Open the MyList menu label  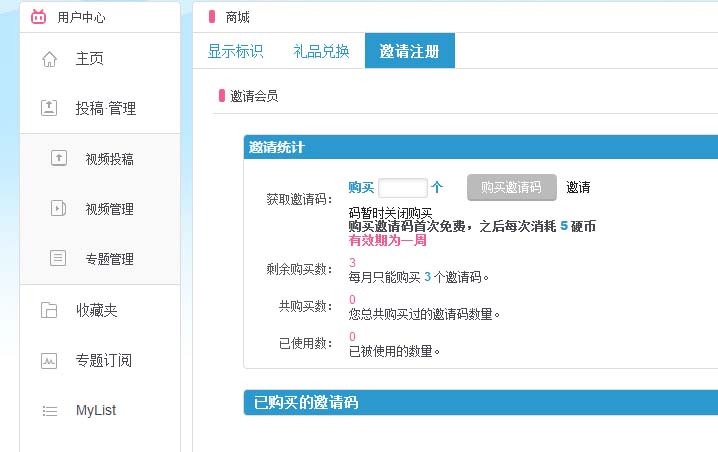tap(96, 411)
